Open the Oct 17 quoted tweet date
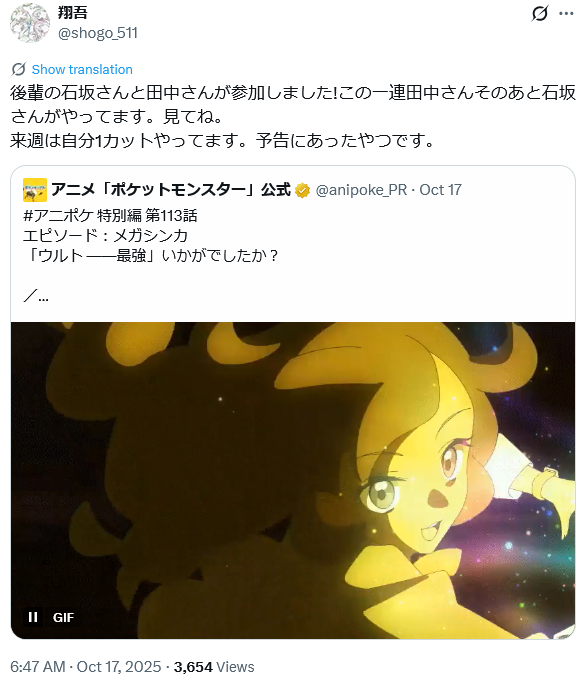Screen dimensions: 586x687 pos(440,190)
